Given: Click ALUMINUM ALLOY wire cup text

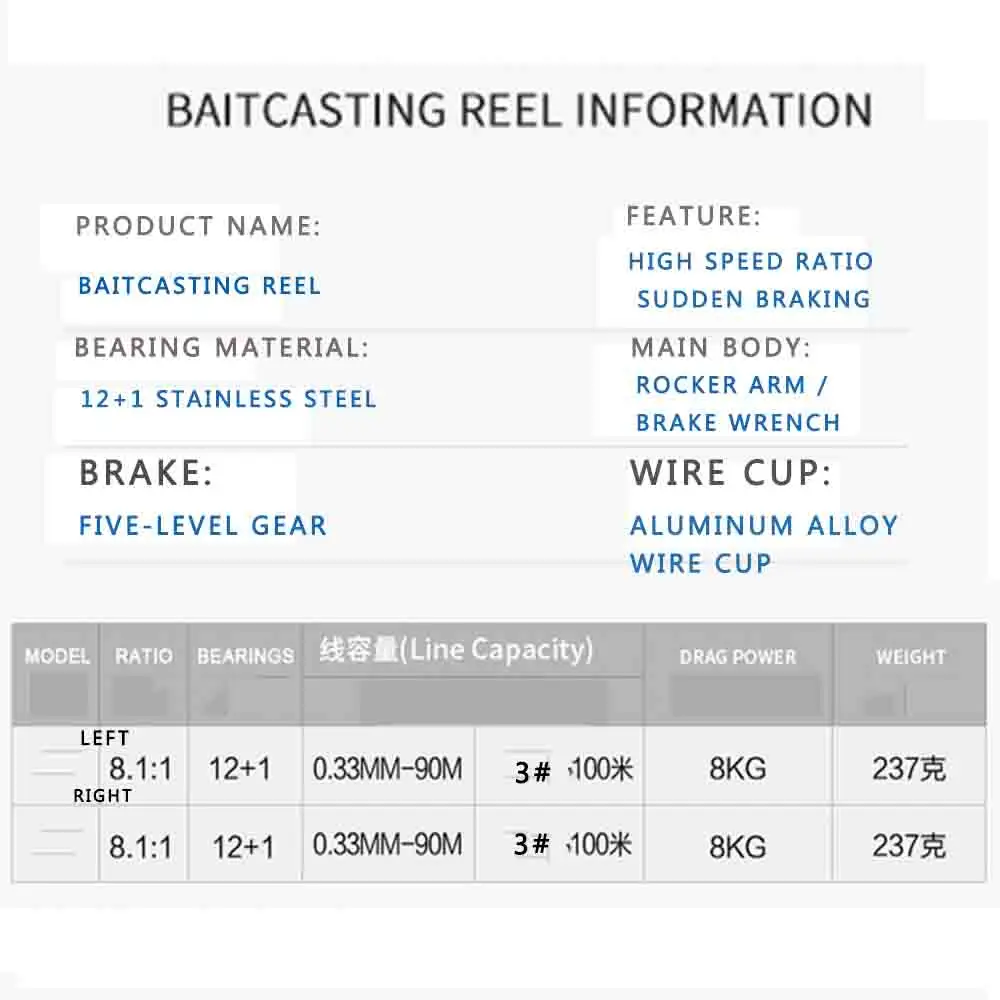Looking at the screenshot, I should (764, 526).
